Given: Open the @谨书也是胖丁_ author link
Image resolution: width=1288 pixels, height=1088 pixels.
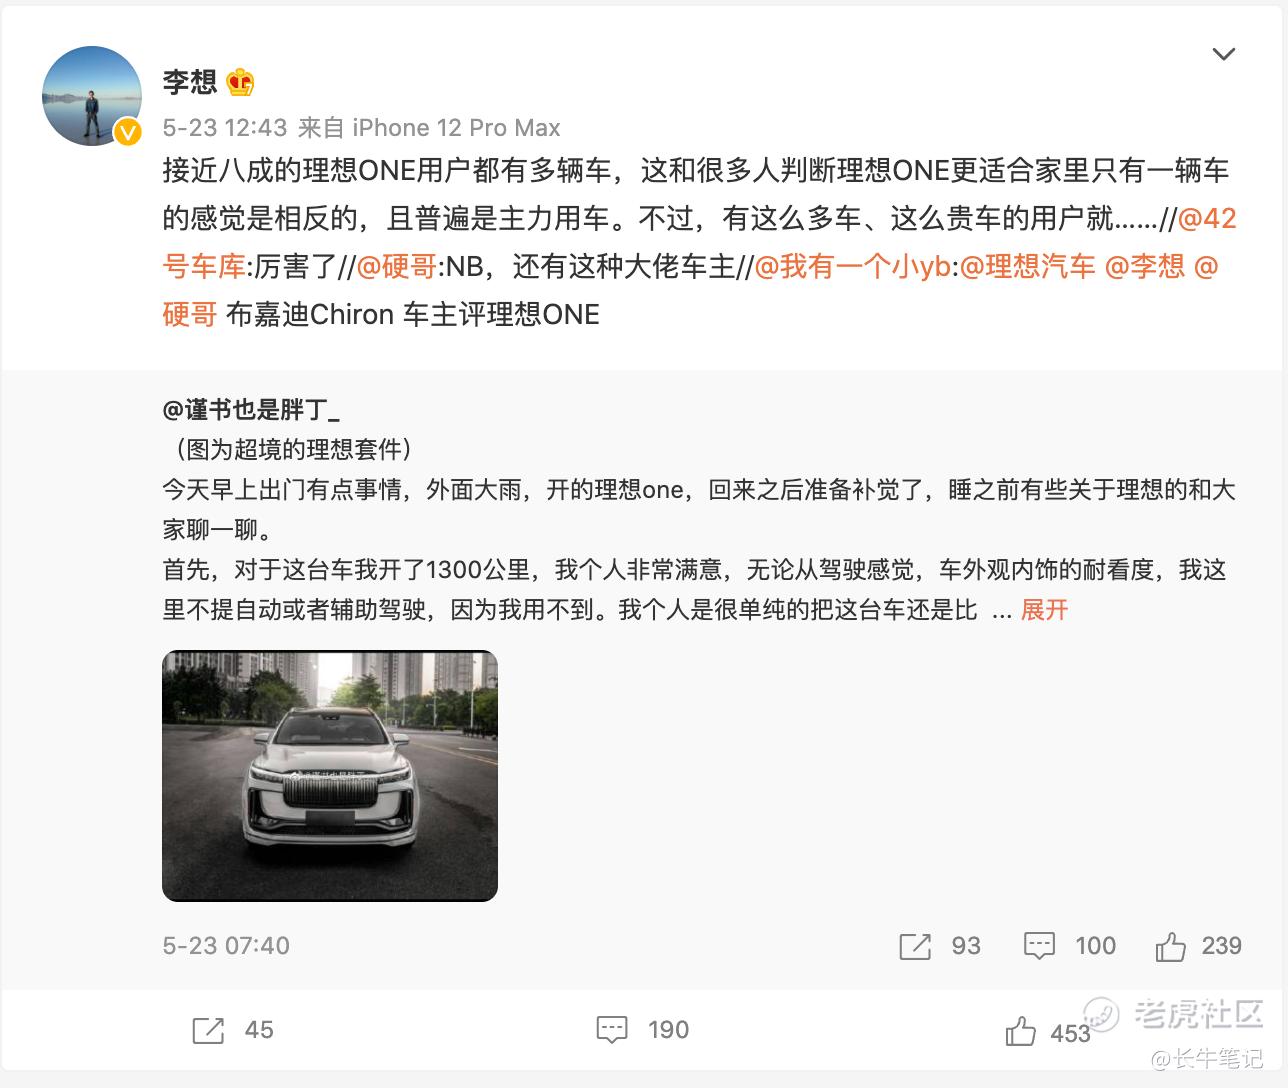Looking at the screenshot, I should [x=251, y=409].
